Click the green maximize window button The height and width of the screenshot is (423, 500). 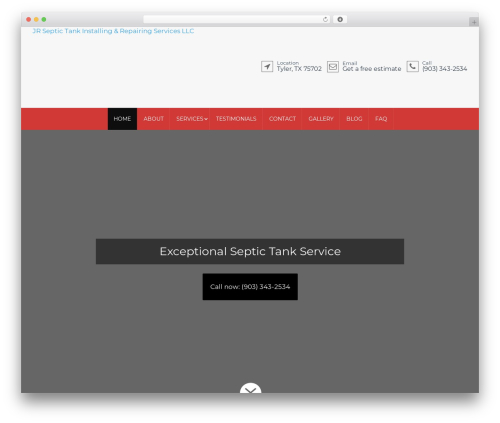click(44, 19)
